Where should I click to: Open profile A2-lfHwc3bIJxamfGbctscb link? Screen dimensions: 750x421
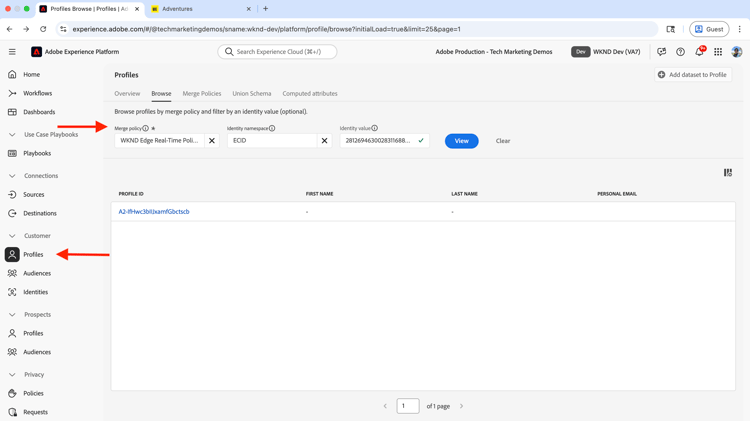tap(154, 211)
